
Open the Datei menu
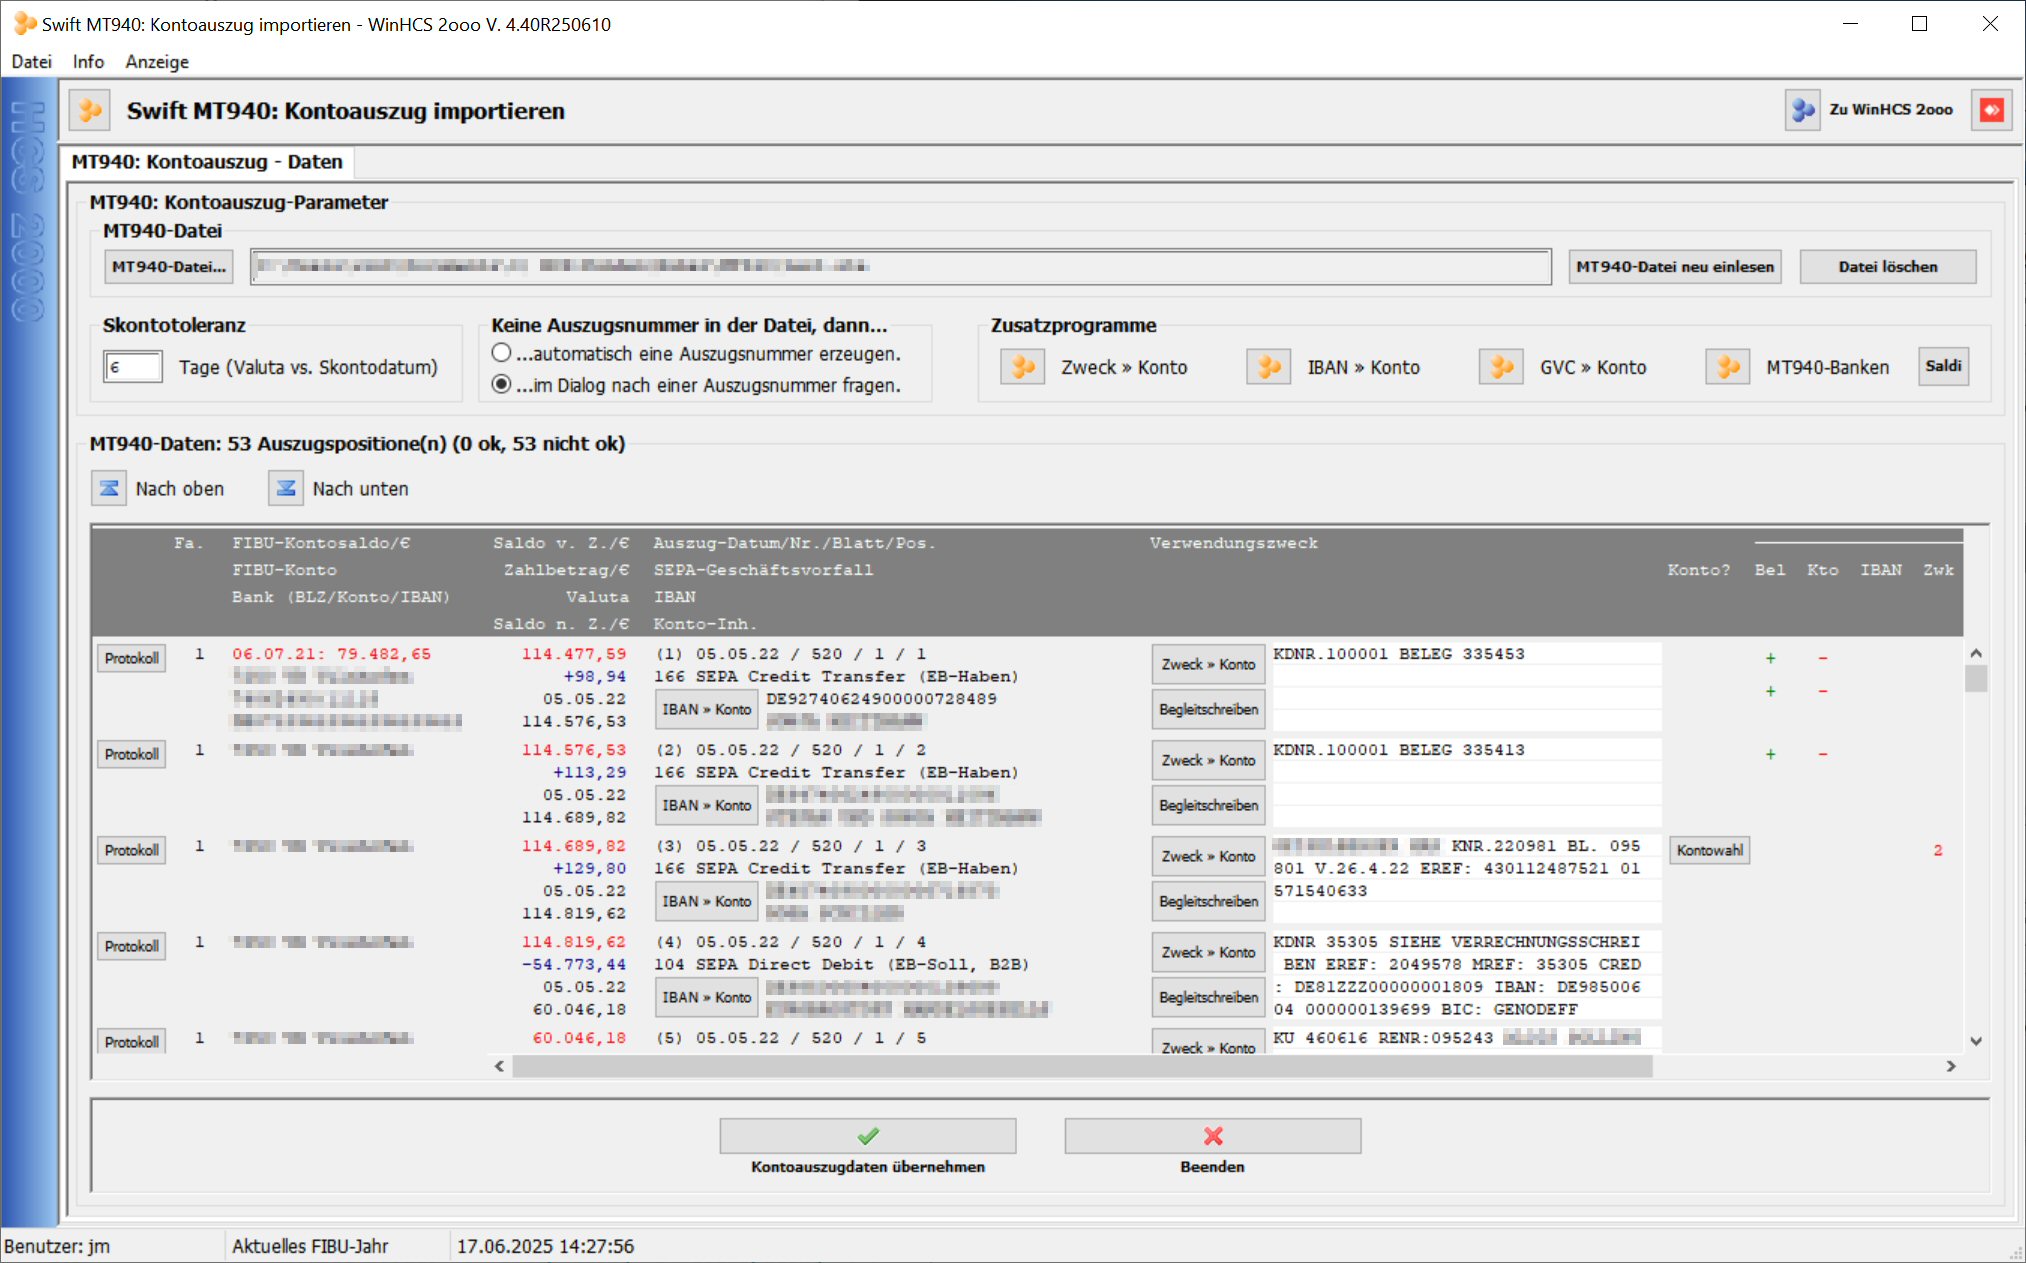click(31, 61)
